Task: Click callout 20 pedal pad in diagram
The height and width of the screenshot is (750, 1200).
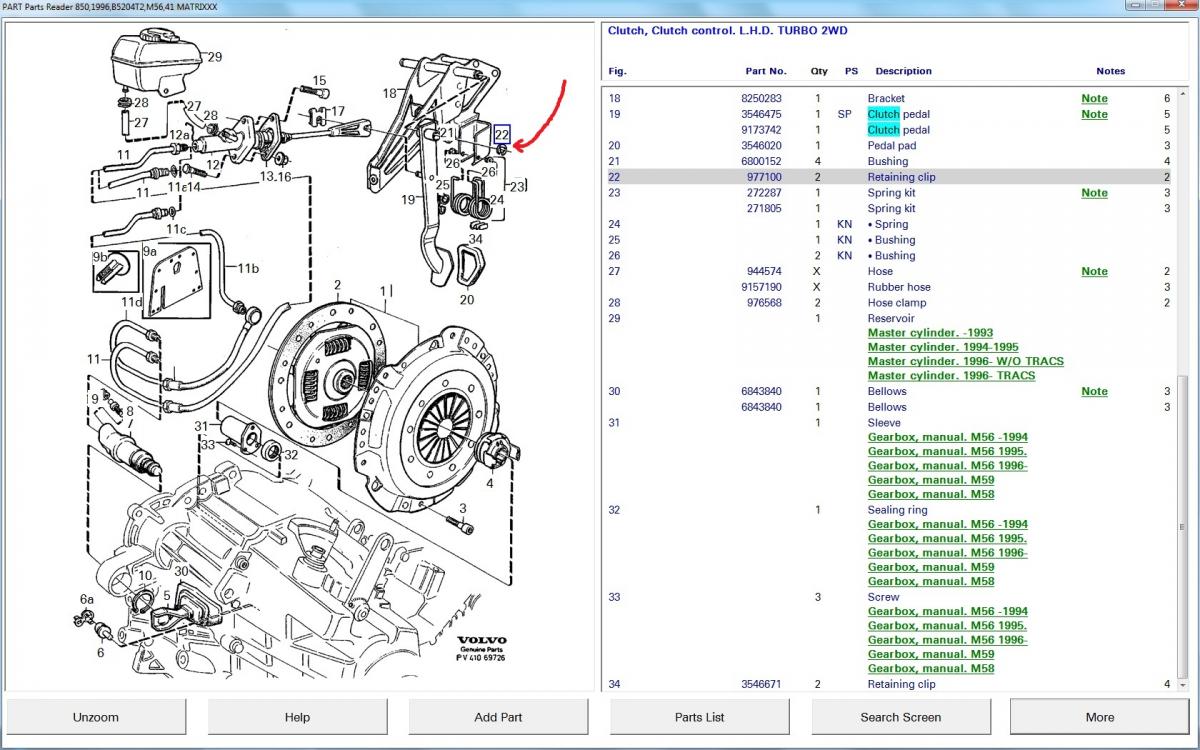Action: 467,299
